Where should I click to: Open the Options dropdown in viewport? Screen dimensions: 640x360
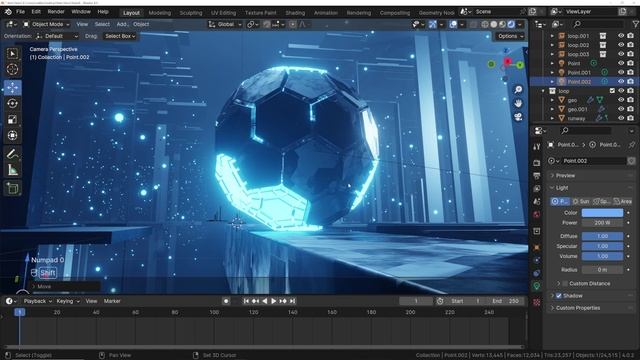pyautogui.click(x=510, y=36)
